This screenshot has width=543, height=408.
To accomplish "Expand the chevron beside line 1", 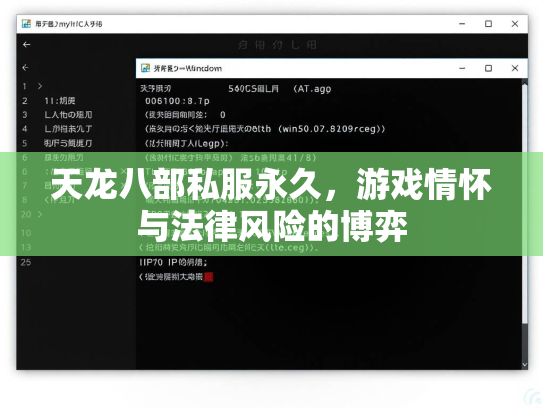I will point(40,86).
